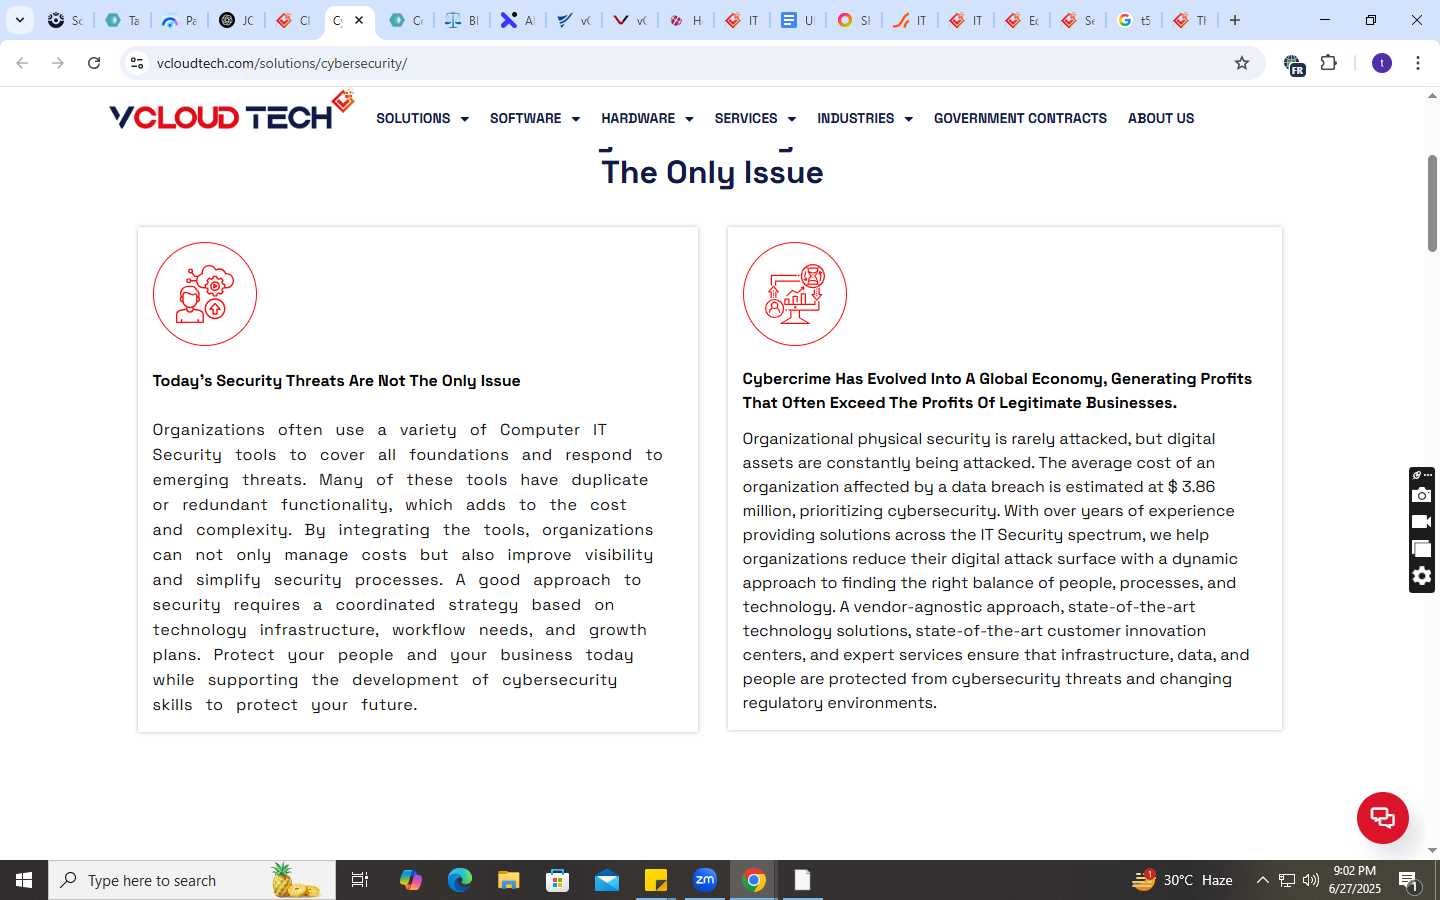Reload the current page
The height and width of the screenshot is (900, 1440).
(94, 63)
